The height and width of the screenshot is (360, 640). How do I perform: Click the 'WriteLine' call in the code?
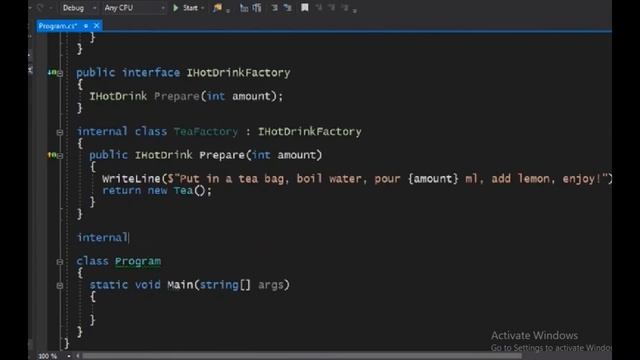131,179
